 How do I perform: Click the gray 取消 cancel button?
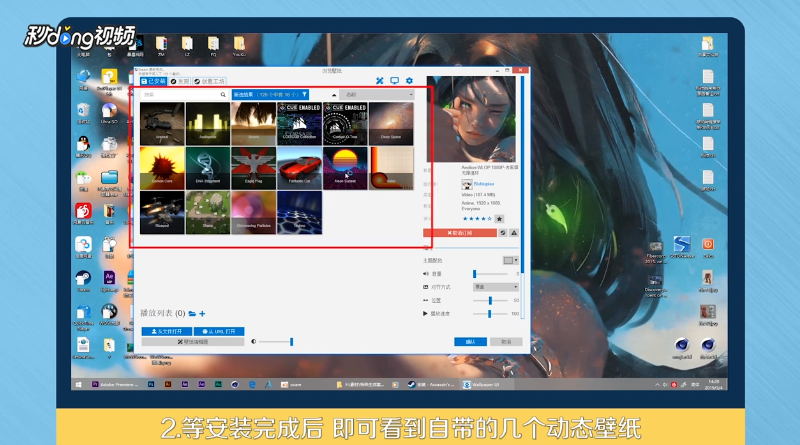click(506, 341)
